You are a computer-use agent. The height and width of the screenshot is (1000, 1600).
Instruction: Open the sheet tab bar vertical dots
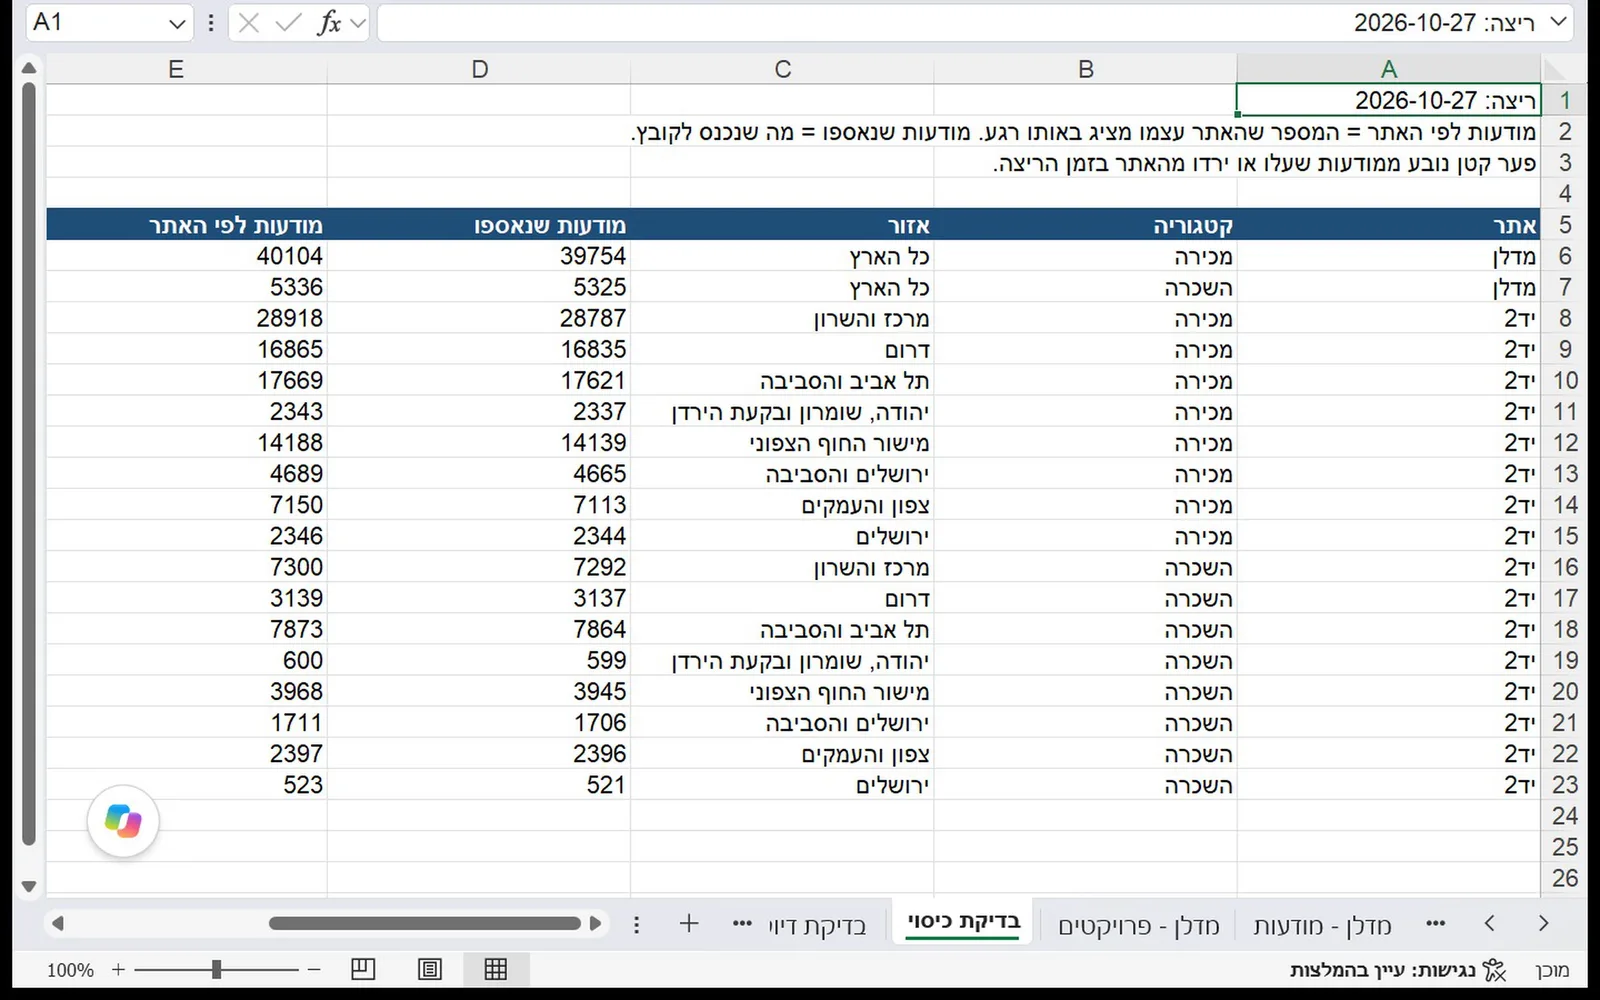[x=636, y=924]
